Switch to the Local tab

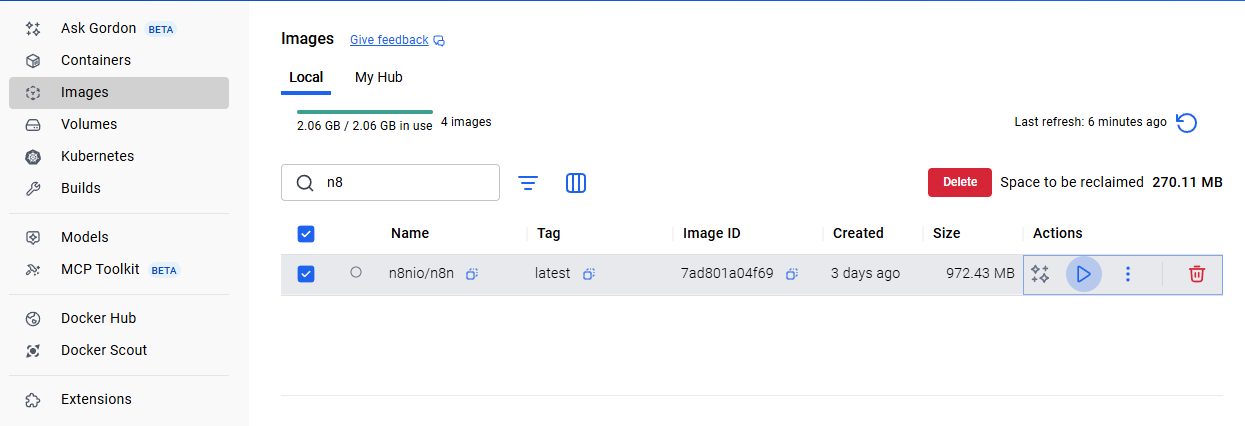(x=306, y=77)
